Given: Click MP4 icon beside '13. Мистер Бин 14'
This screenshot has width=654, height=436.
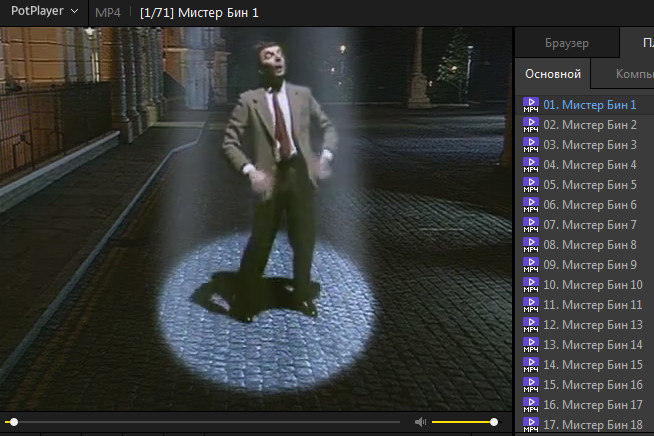Looking at the screenshot, I should tap(531, 345).
